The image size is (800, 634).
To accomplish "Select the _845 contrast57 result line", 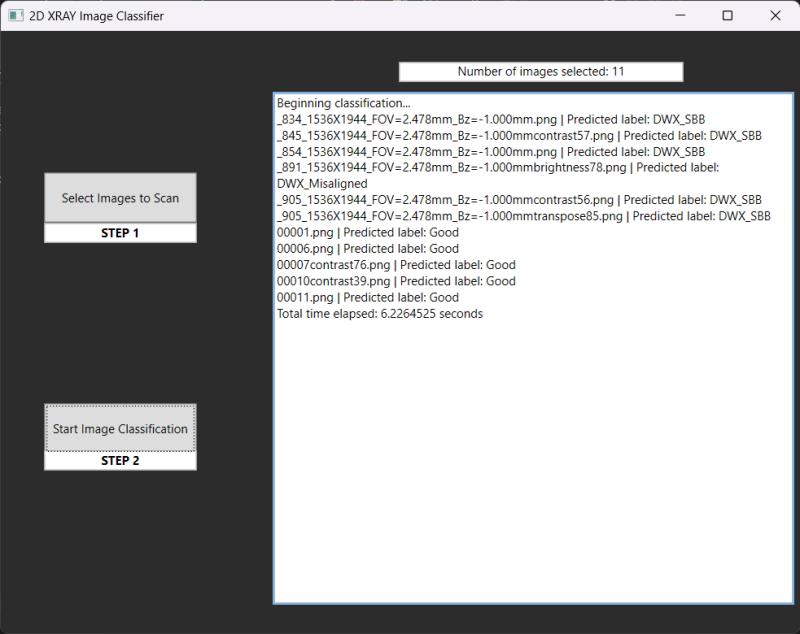I will (x=519, y=135).
